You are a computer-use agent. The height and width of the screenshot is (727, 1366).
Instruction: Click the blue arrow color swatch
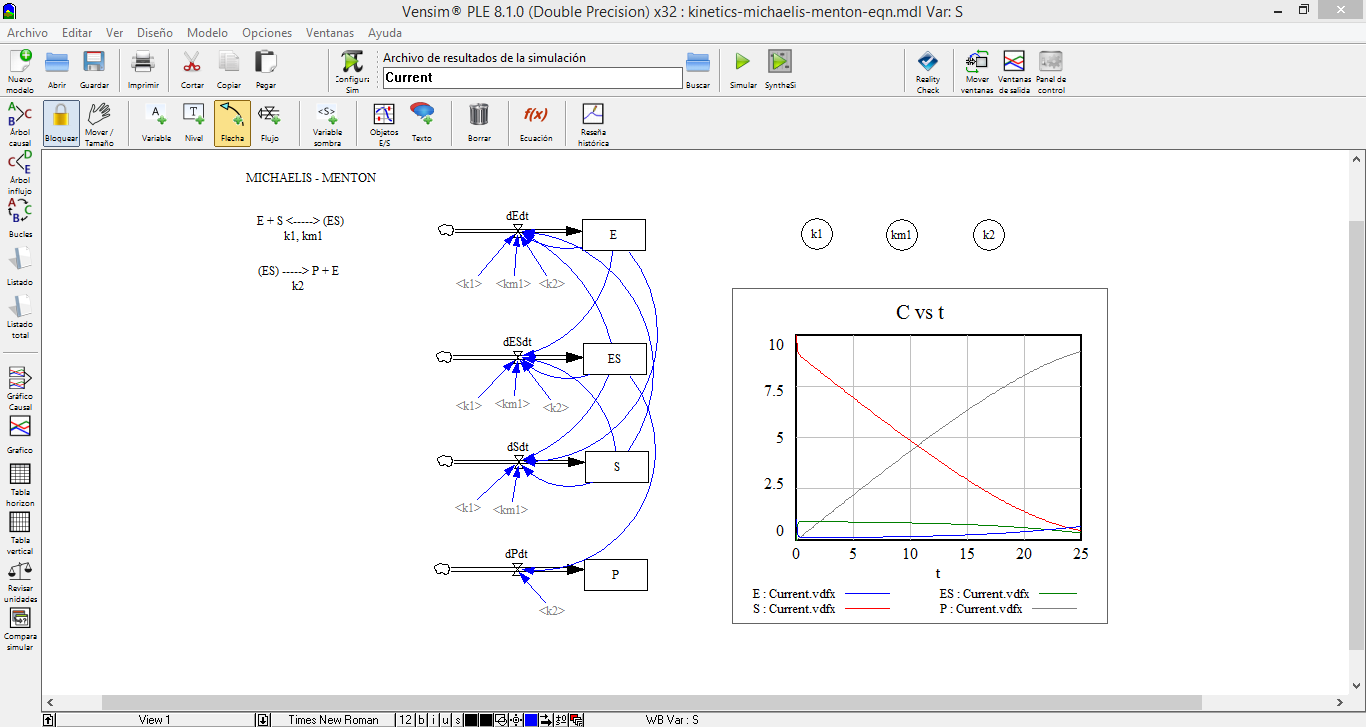[531, 720]
